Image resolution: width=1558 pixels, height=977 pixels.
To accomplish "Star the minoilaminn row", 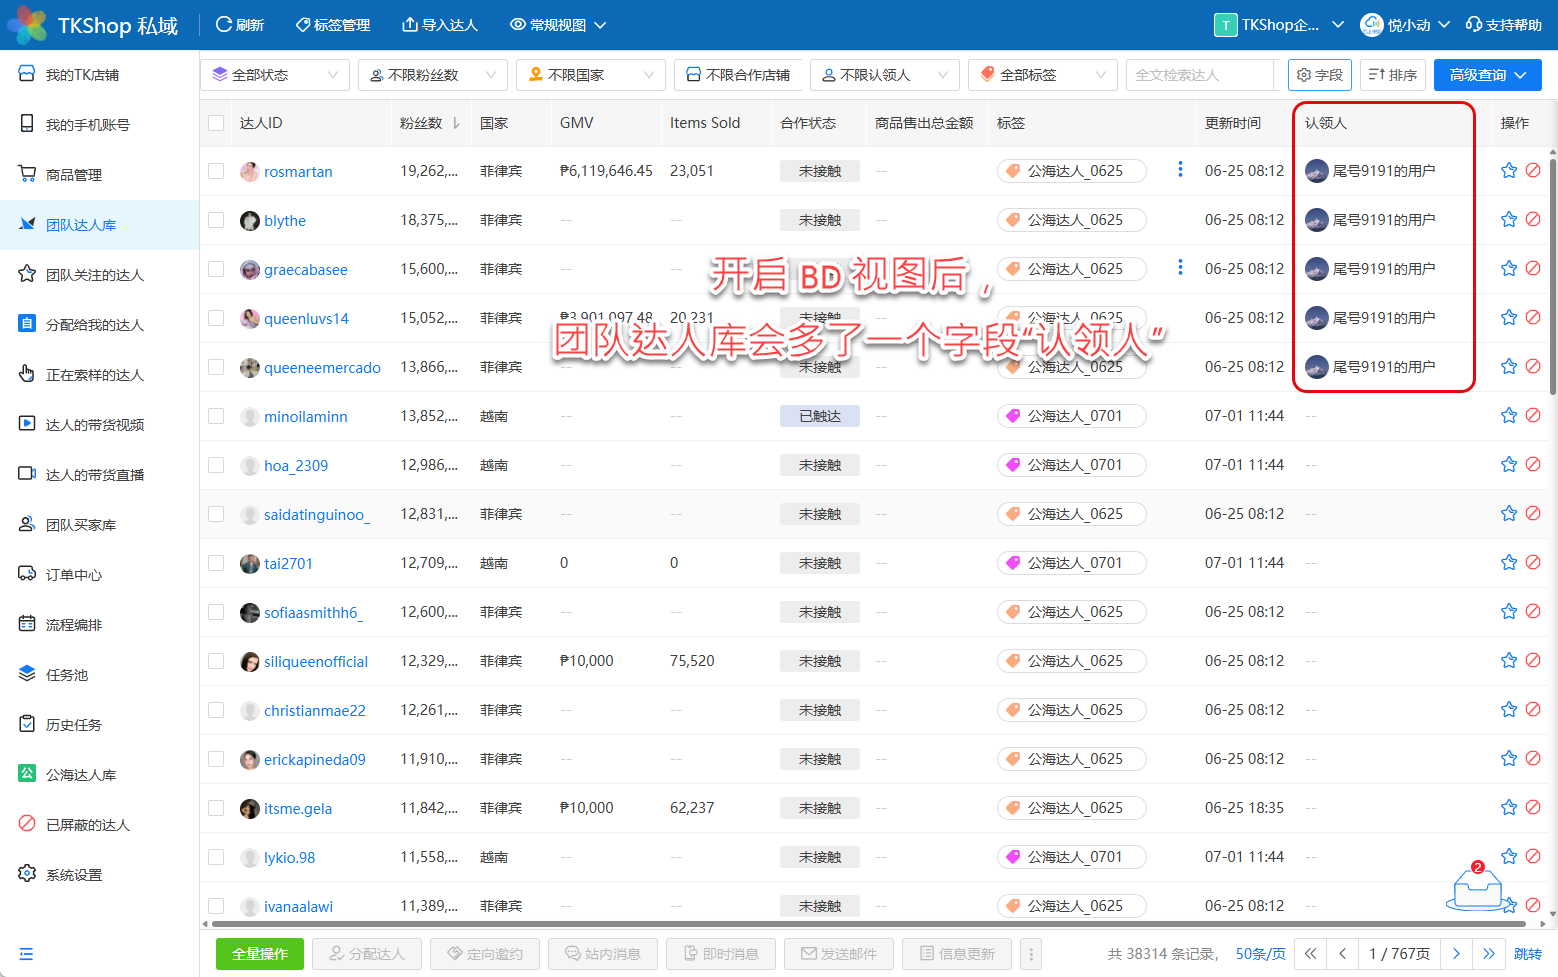I will [1509, 415].
